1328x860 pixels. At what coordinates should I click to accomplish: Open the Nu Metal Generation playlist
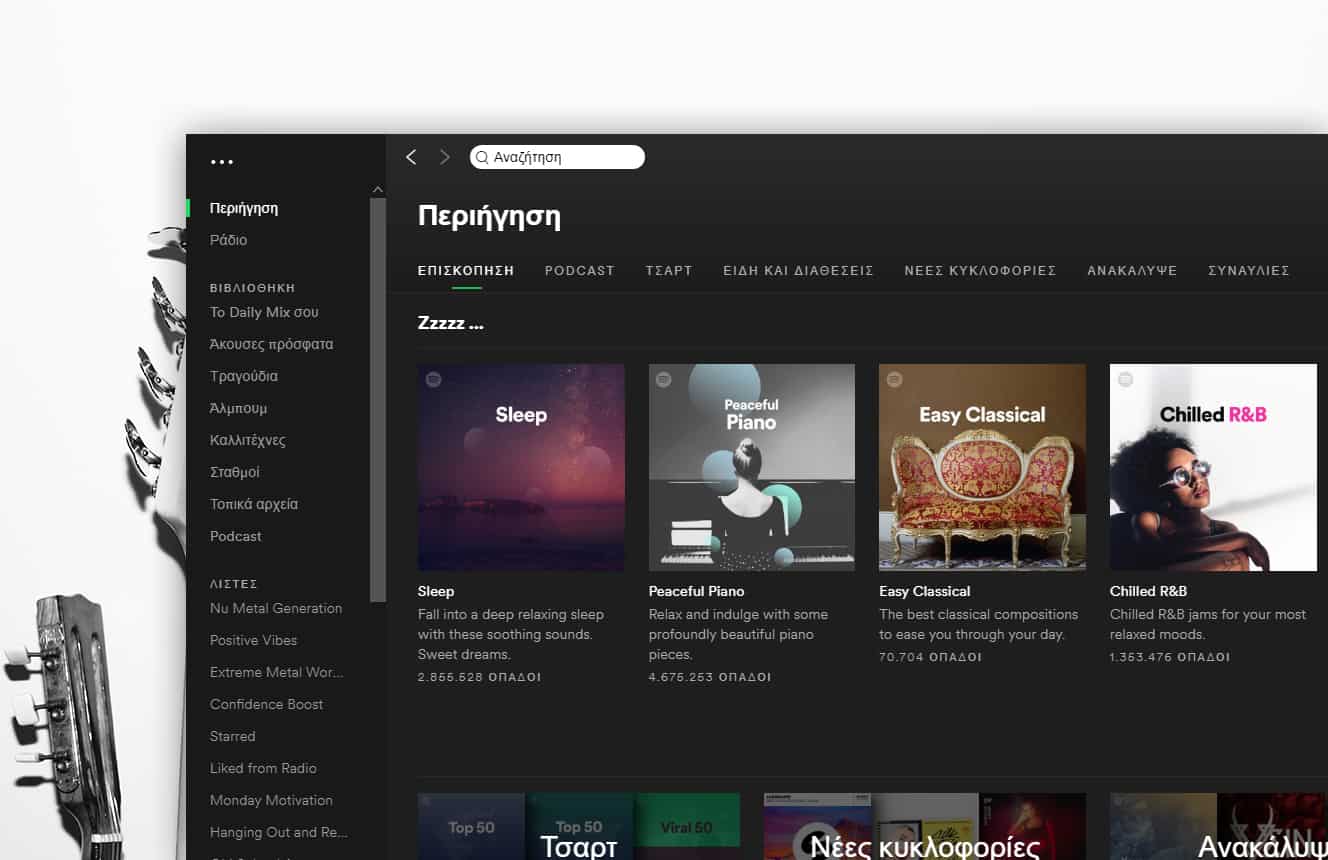pyautogui.click(x=276, y=608)
